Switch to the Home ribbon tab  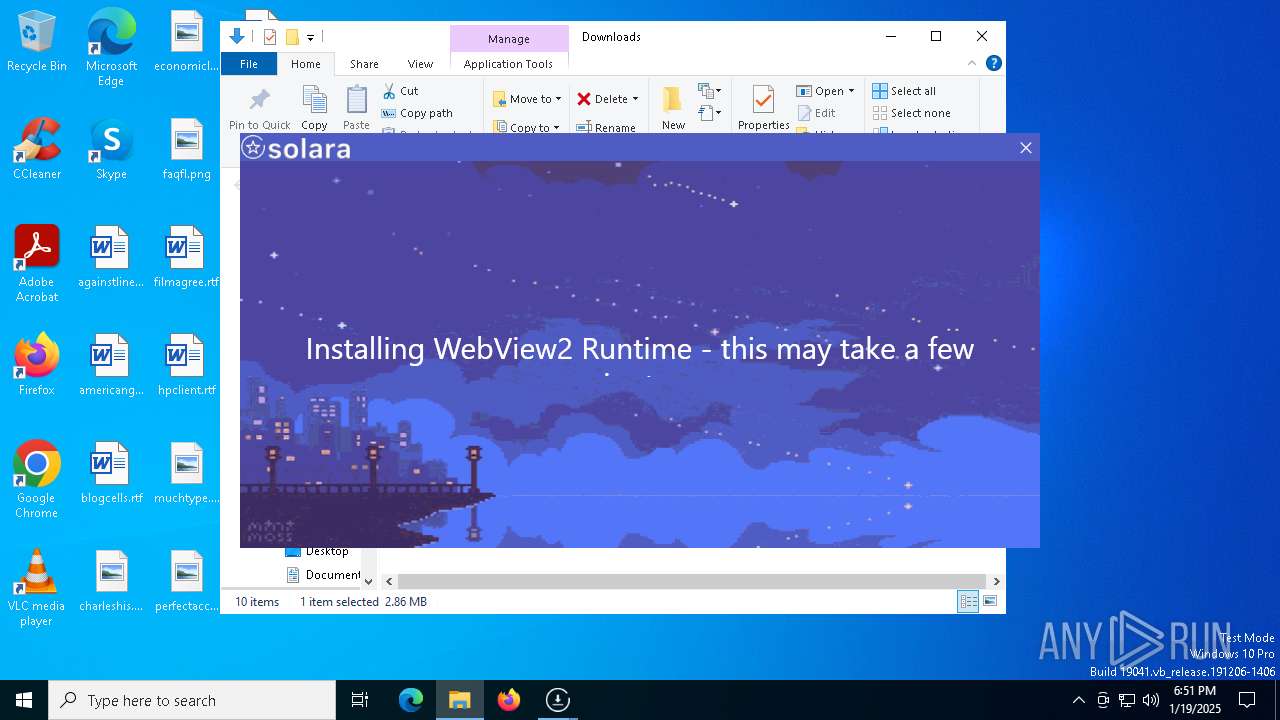306,64
